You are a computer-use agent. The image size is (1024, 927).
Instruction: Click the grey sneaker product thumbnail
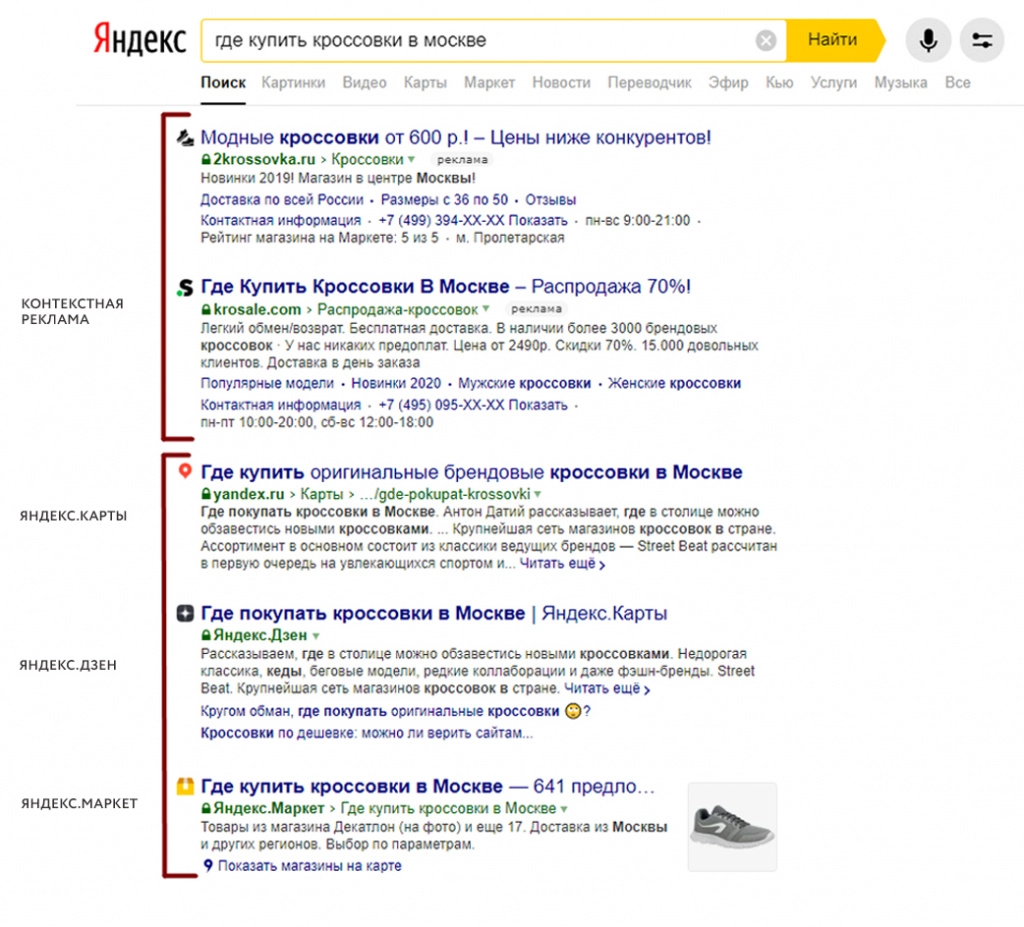[x=732, y=826]
